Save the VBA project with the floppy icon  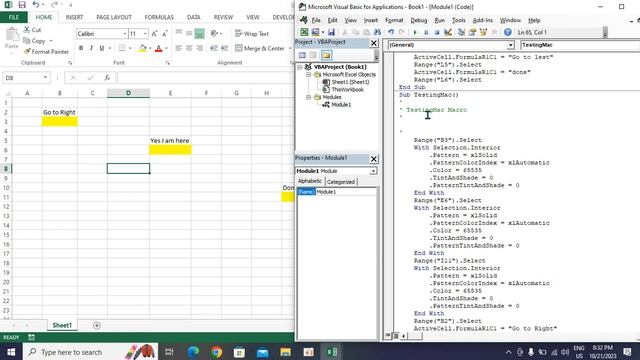click(x=331, y=32)
